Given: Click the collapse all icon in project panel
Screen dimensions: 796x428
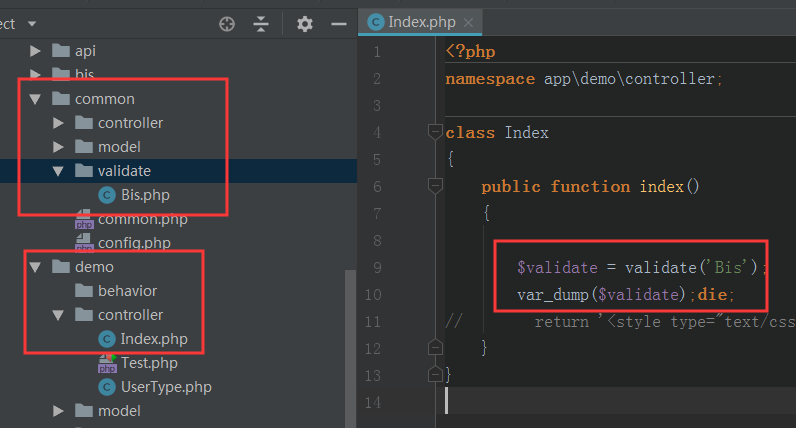Looking at the screenshot, I should [x=261, y=23].
